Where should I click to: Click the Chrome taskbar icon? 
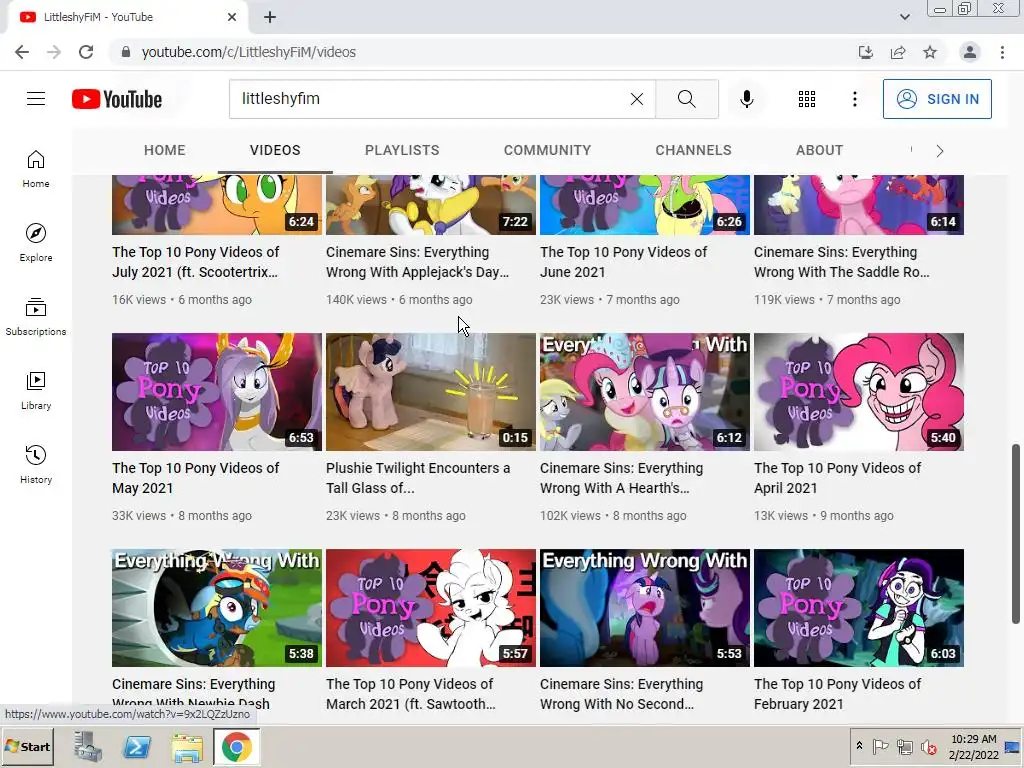pyautogui.click(x=236, y=747)
